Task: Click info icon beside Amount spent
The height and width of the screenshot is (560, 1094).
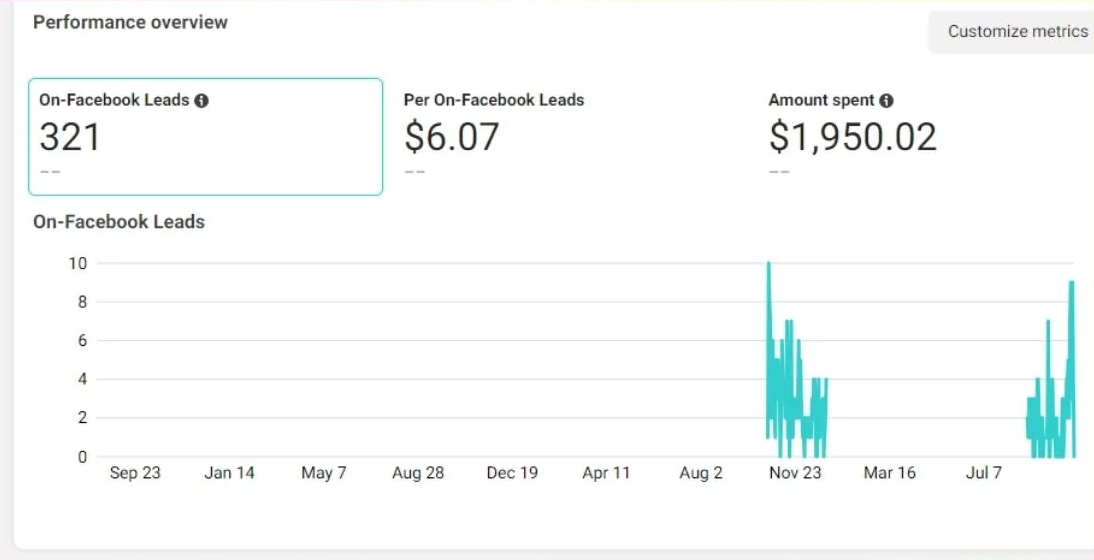Action: 886,101
